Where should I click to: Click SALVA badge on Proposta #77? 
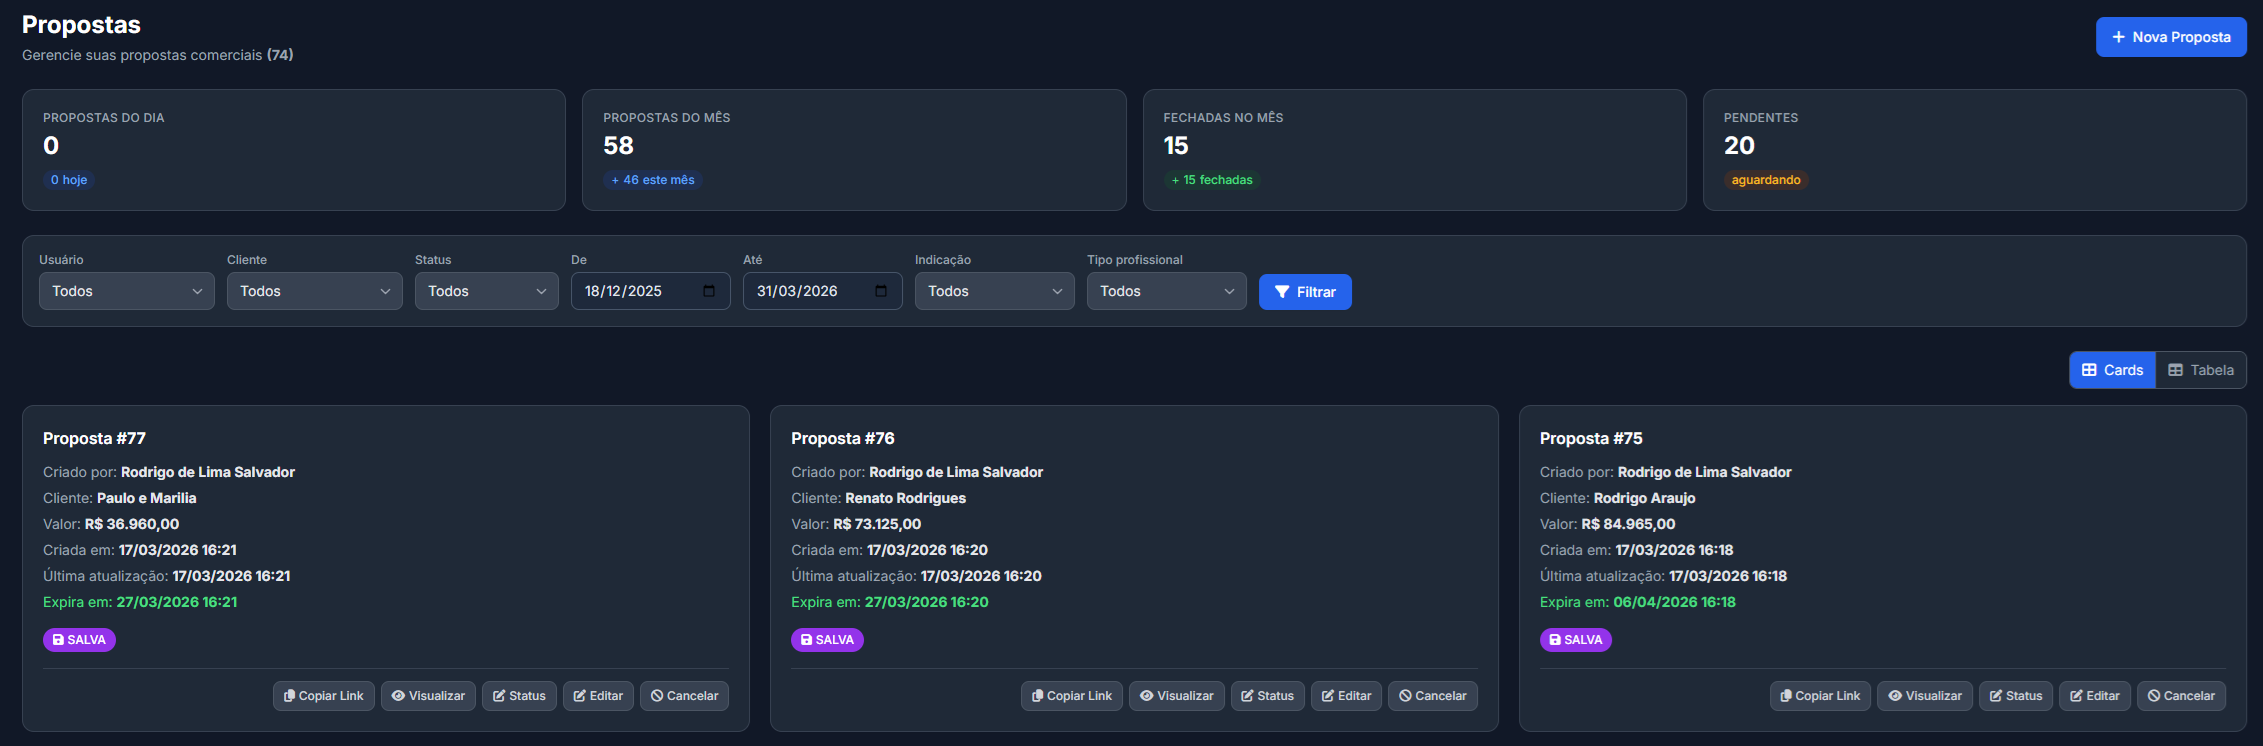79,640
